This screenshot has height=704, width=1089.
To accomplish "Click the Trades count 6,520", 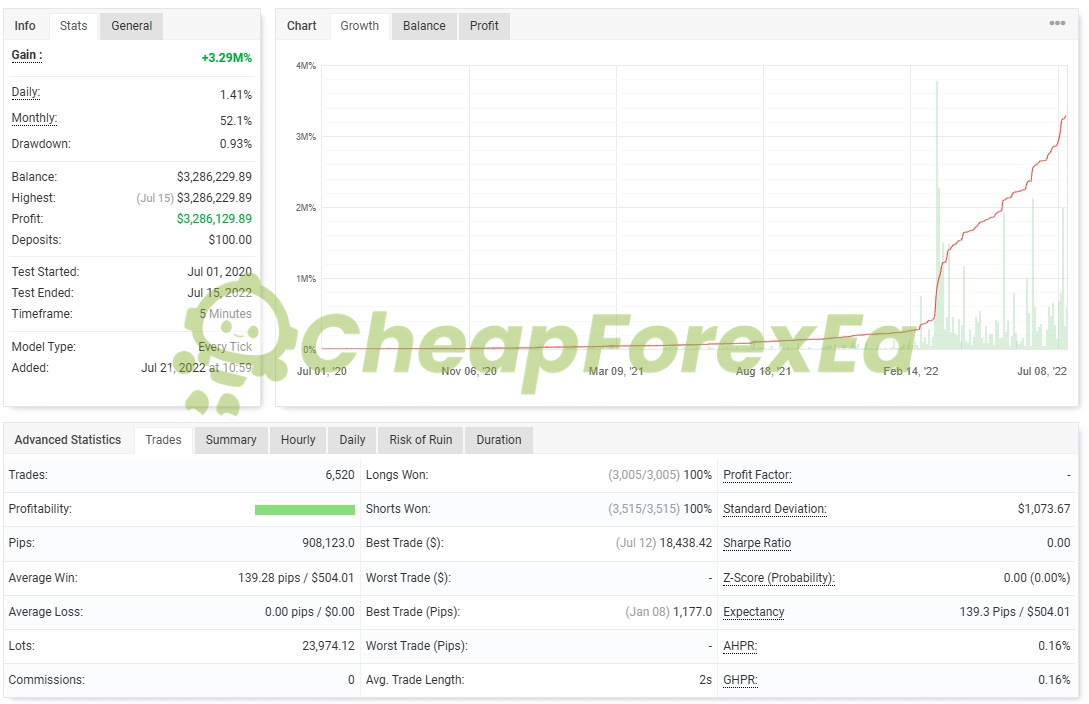I will pyautogui.click(x=340, y=475).
